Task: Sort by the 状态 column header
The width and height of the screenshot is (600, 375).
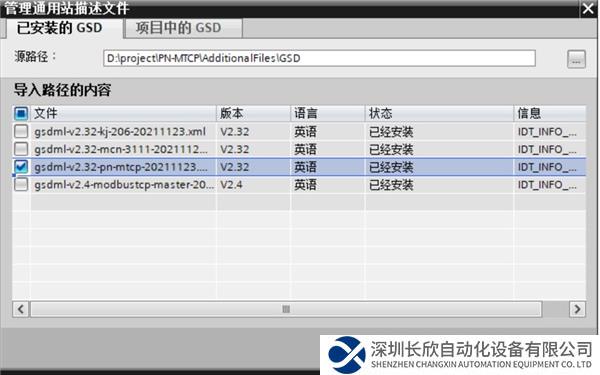Action: [439, 113]
